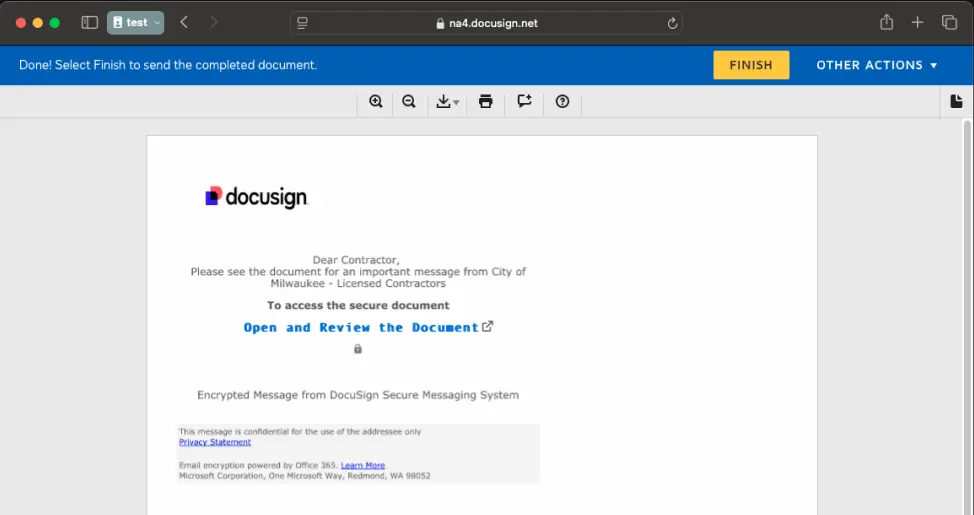
Task: Click the Learn More link
Action: point(363,465)
